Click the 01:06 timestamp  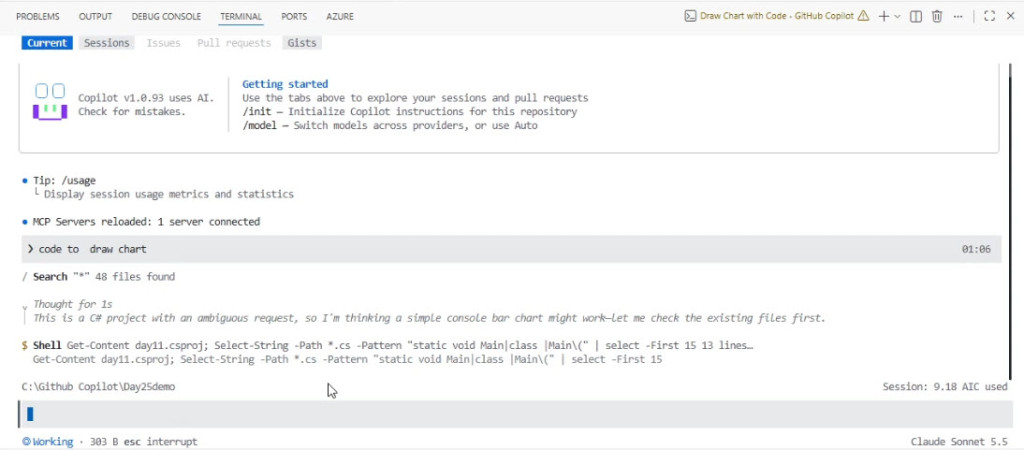[976, 249]
